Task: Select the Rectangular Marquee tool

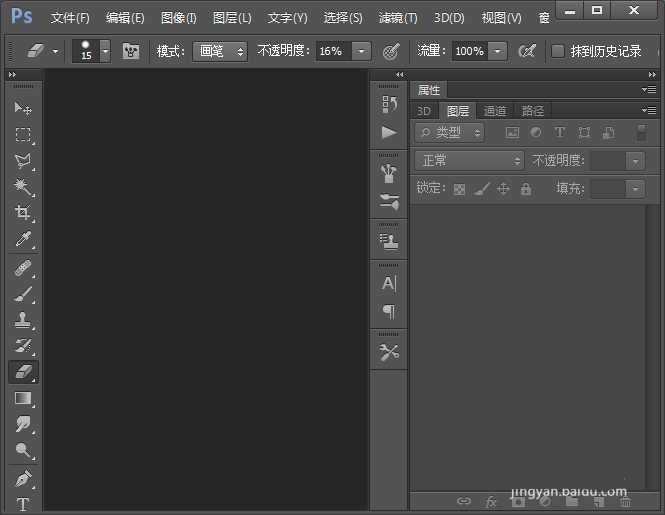Action: click(23, 134)
